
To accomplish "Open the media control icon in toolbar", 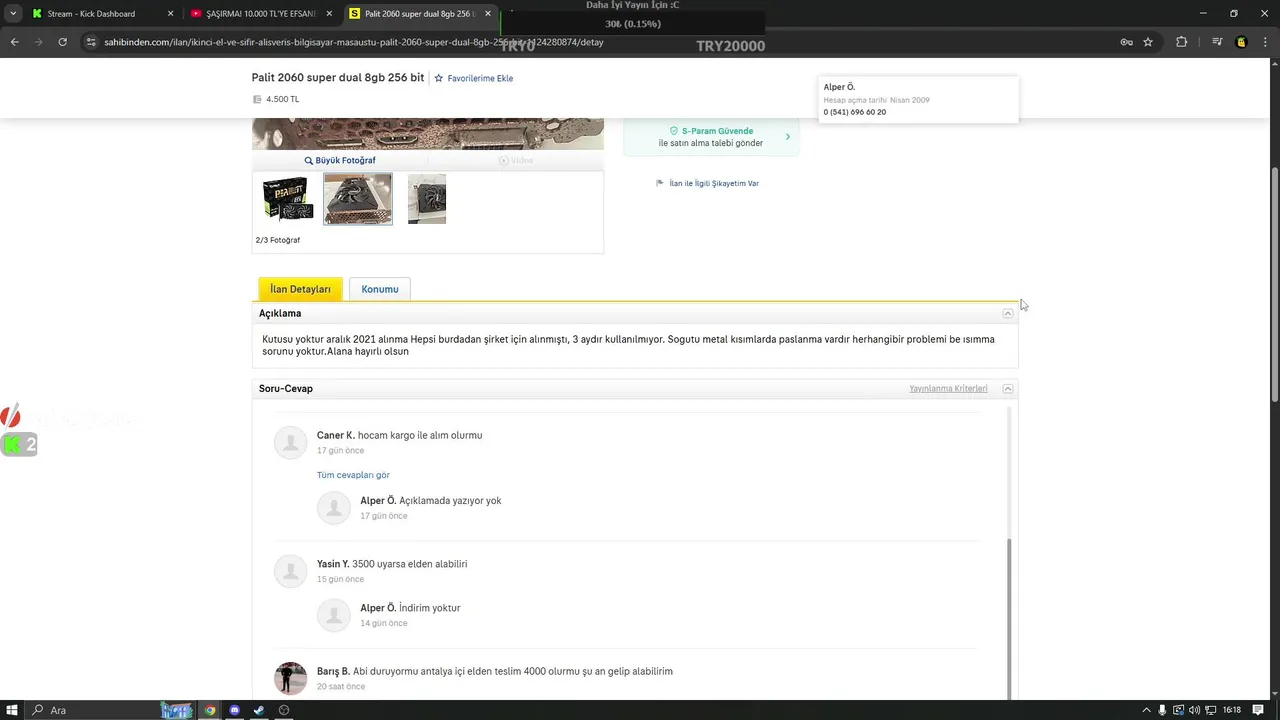I will tap(1217, 42).
